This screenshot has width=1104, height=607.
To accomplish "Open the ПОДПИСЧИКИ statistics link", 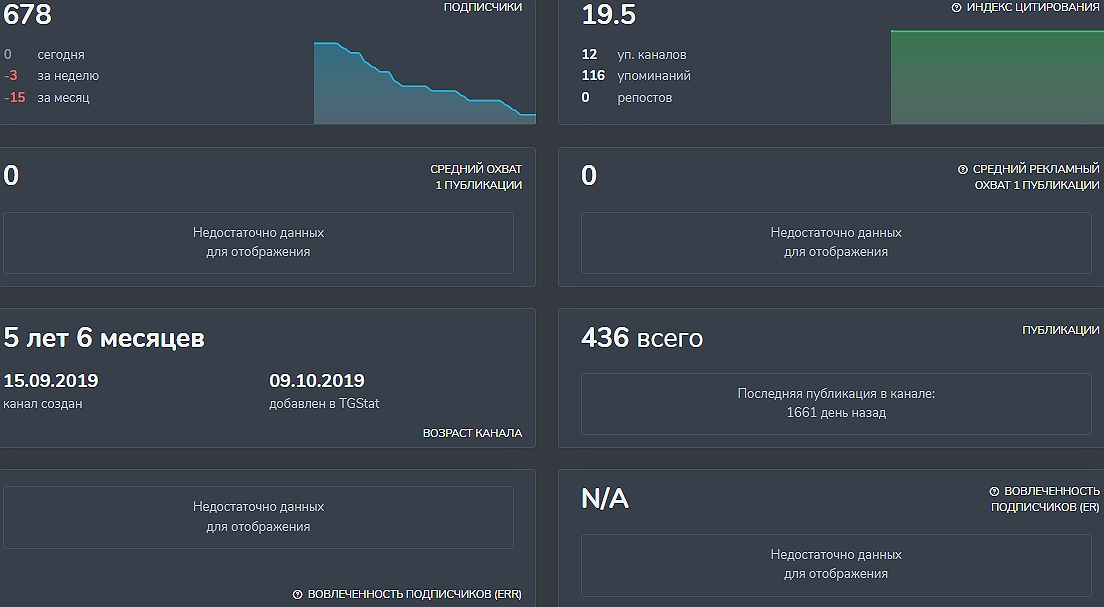I will point(483,7).
